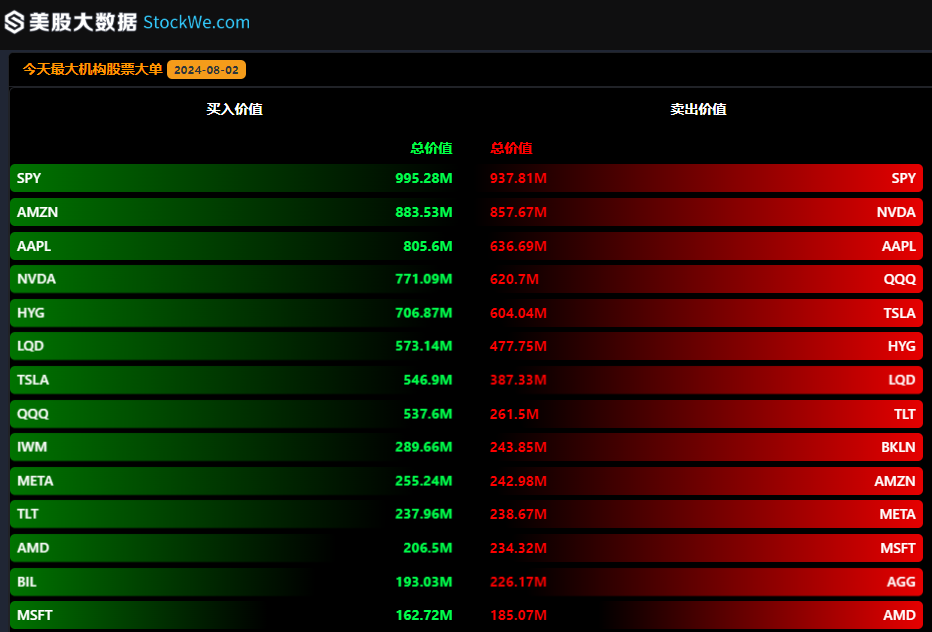Click the StockWe S logo icon
The image size is (932, 632).
tap(14, 23)
